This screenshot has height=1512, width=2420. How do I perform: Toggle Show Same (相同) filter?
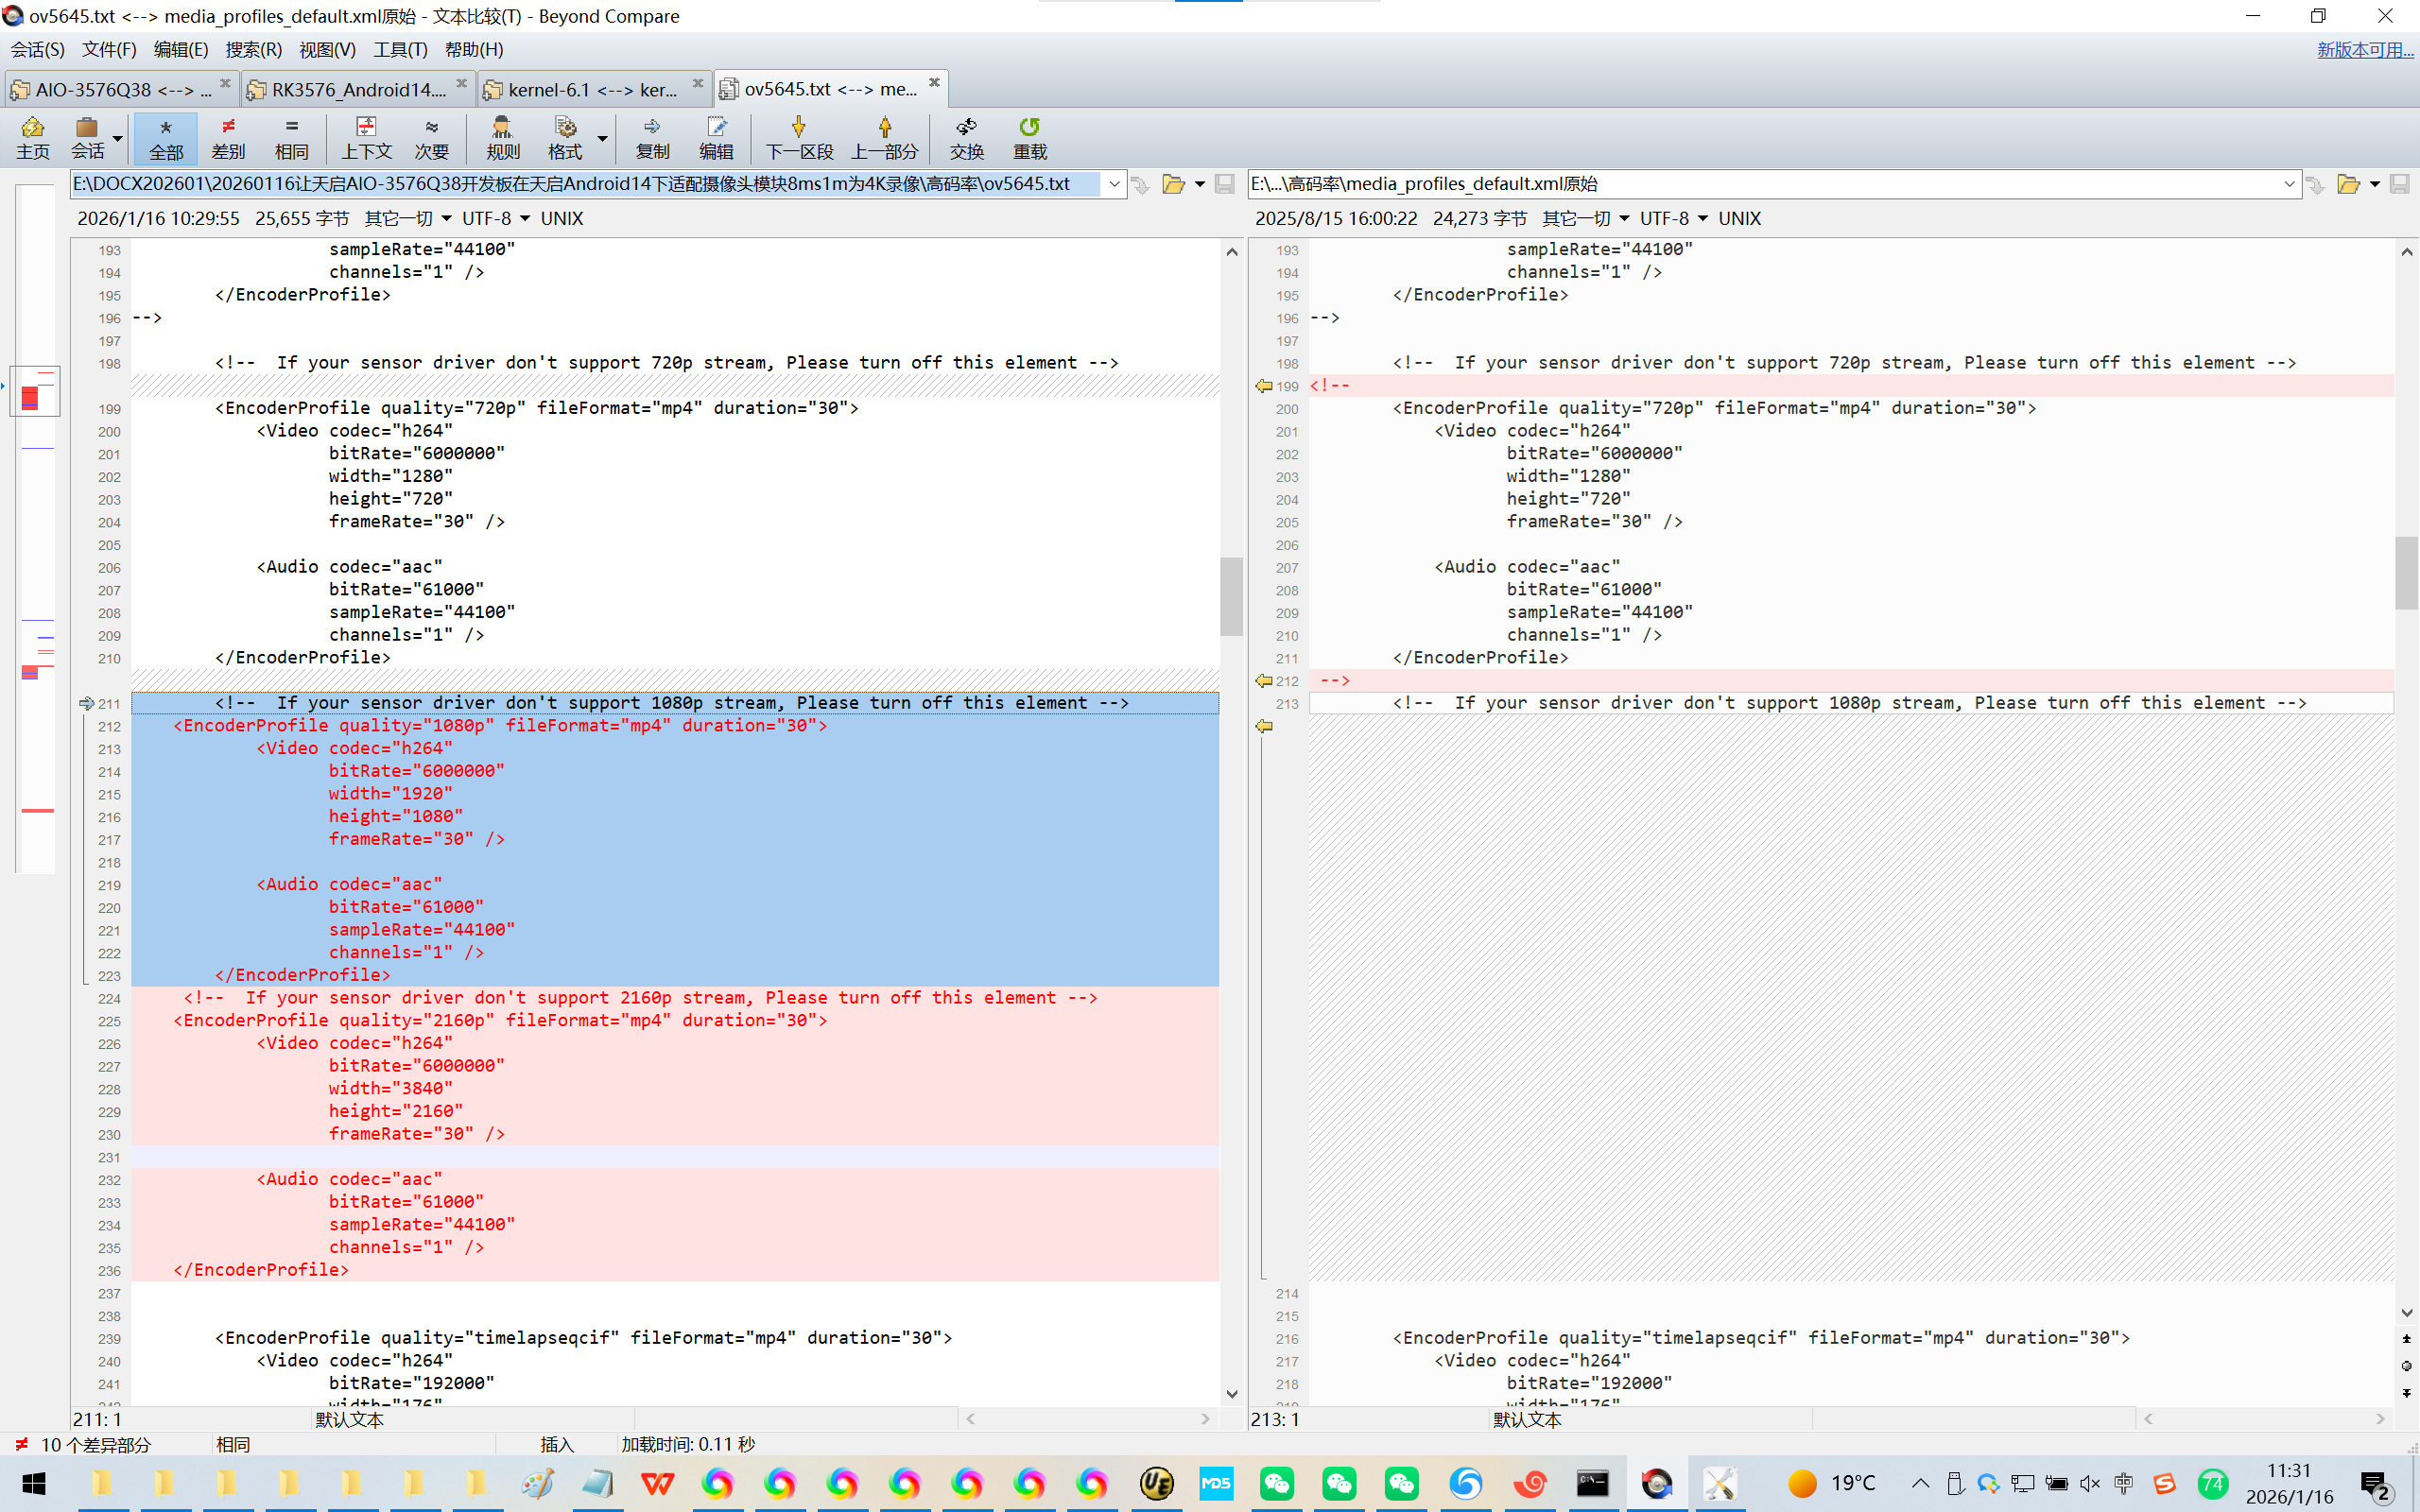pos(291,137)
